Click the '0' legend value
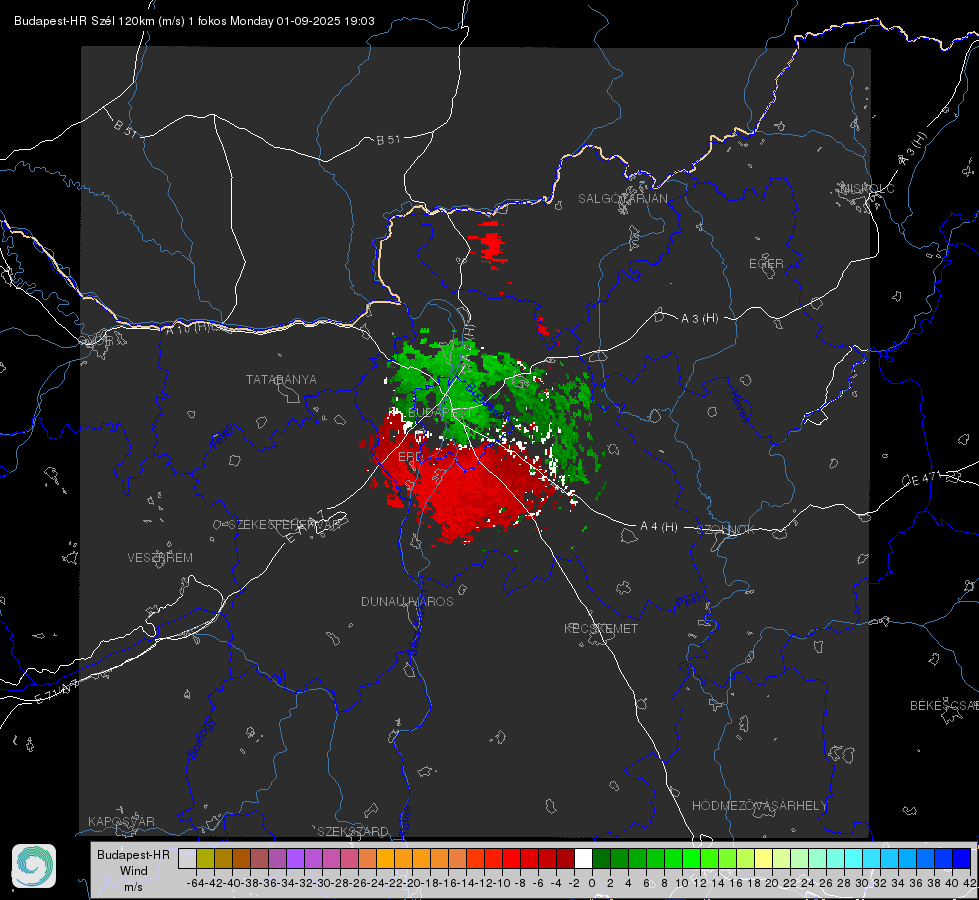 click(592, 883)
